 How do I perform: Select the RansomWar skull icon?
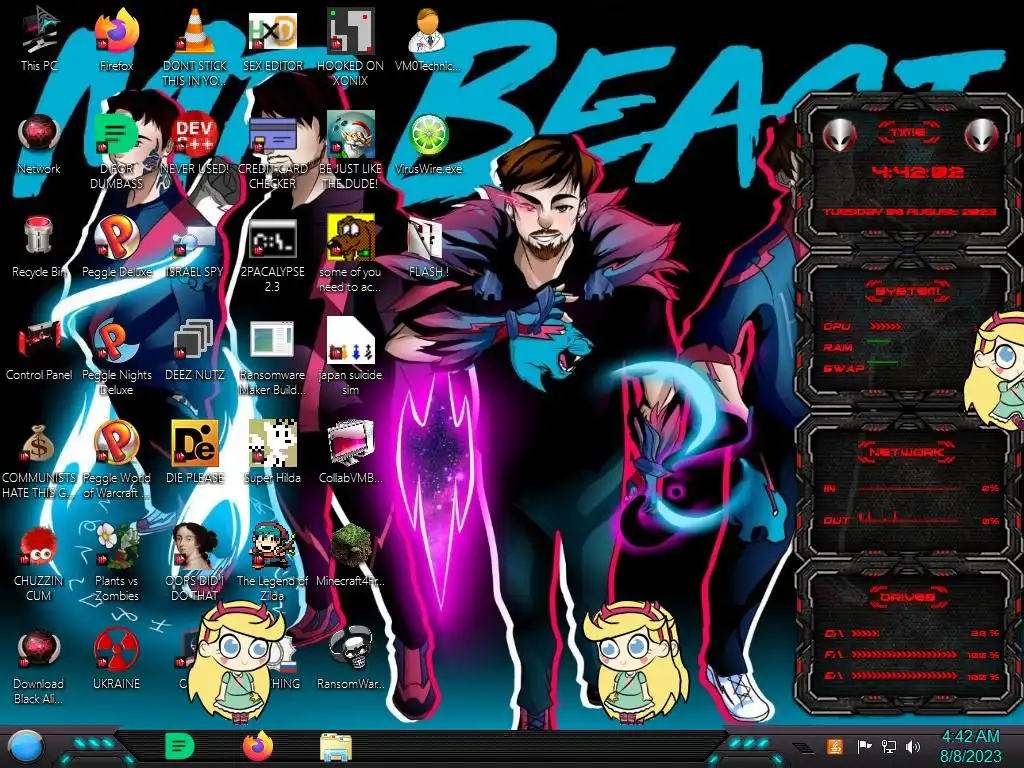tap(351, 649)
